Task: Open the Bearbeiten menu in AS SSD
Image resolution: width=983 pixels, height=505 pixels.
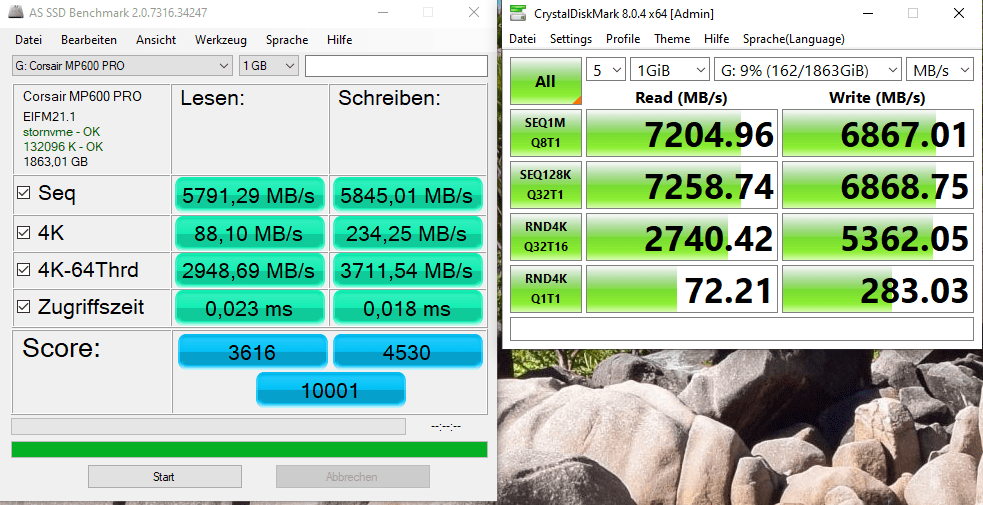Action: click(89, 39)
